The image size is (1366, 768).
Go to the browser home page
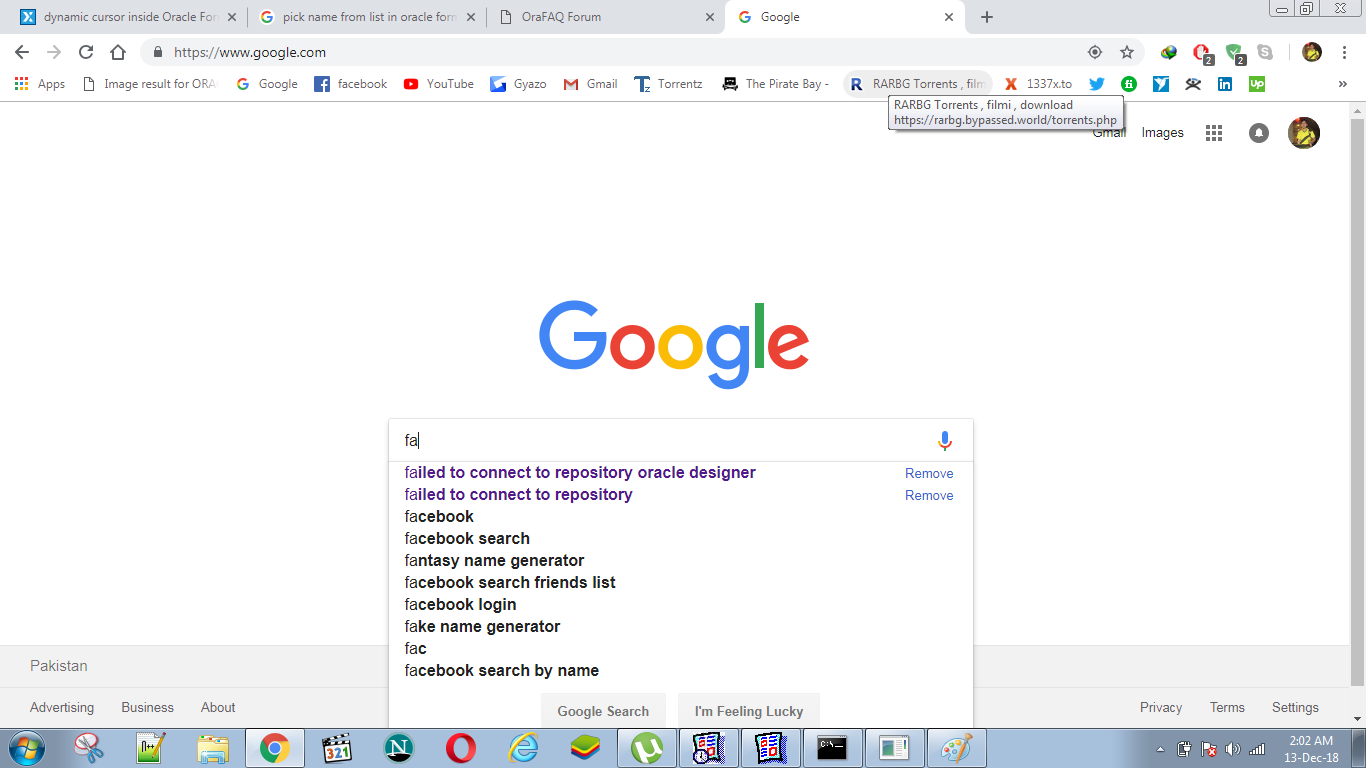[x=118, y=52]
